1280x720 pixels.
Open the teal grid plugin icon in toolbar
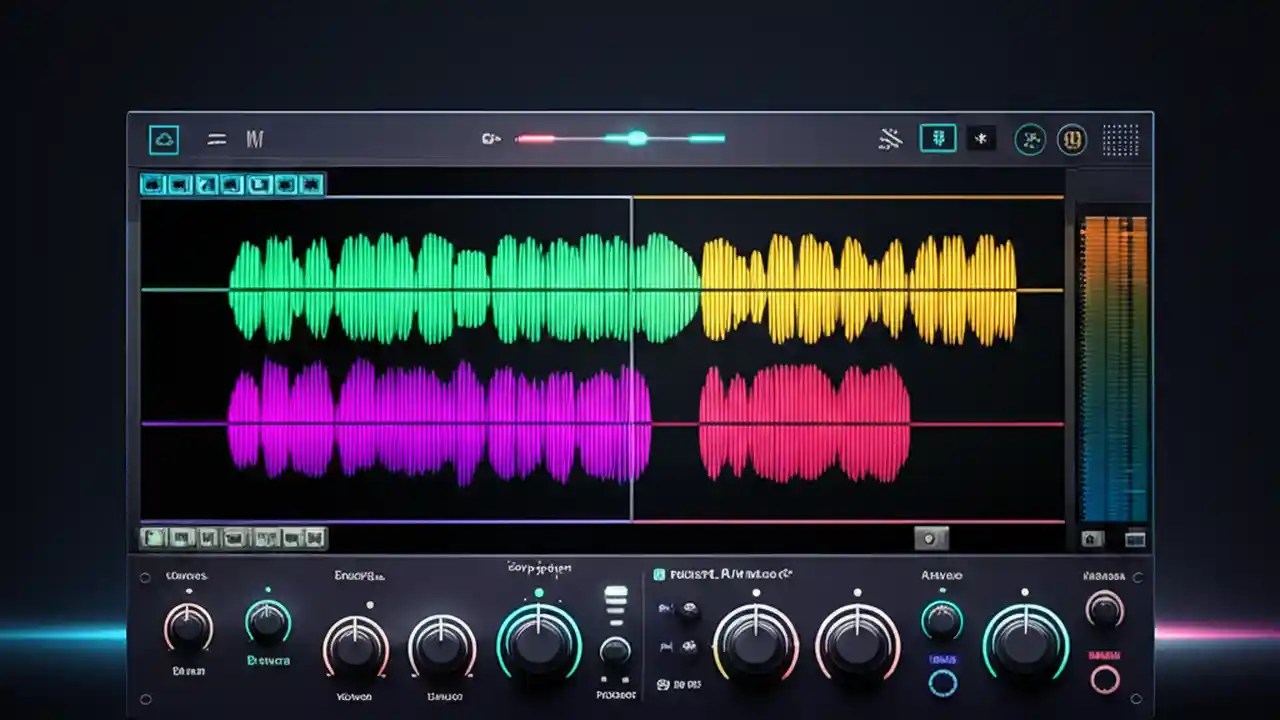point(937,138)
